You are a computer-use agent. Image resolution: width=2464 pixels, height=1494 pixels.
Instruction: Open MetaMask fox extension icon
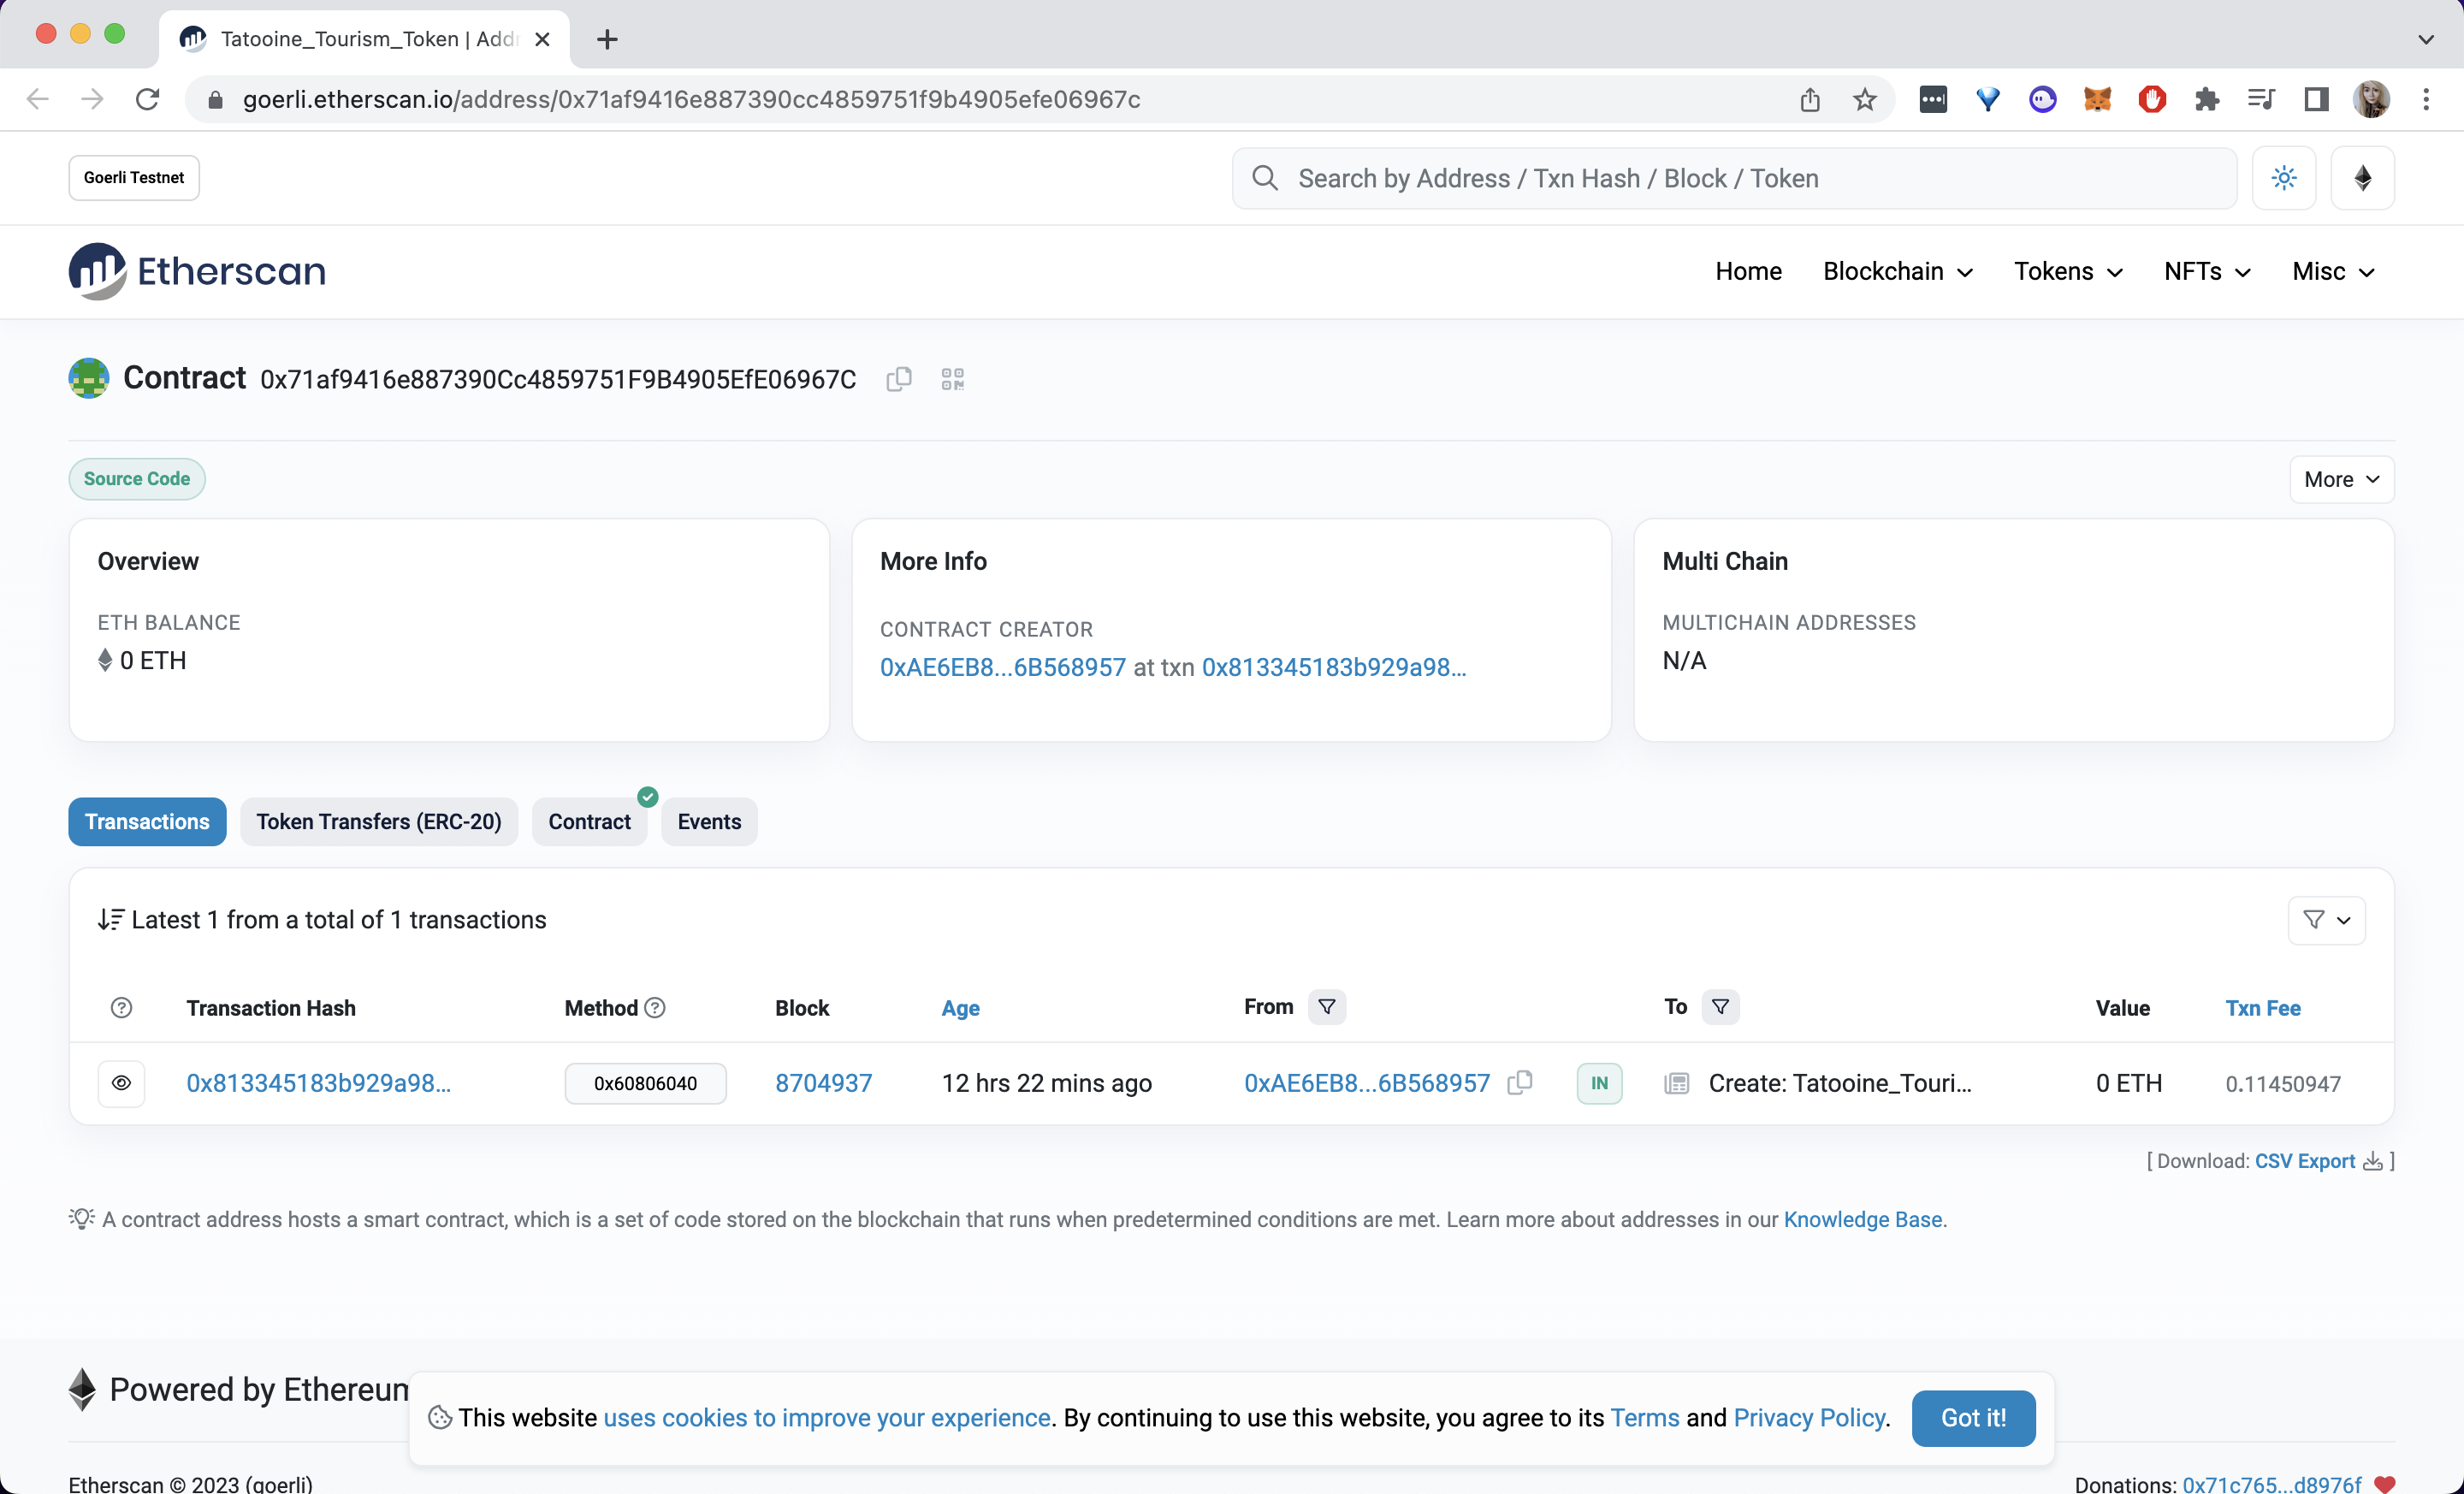click(x=2097, y=99)
